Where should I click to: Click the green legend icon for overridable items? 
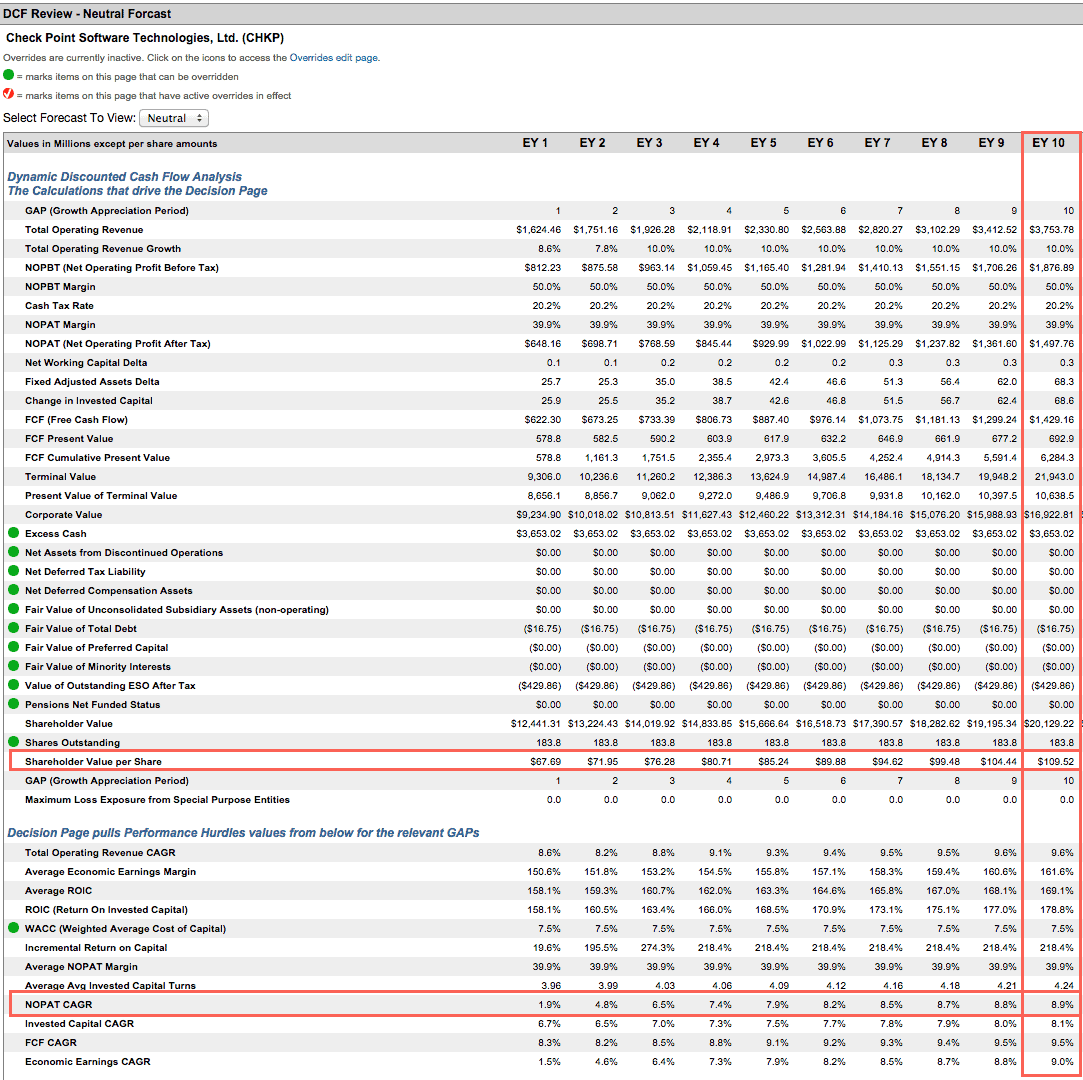coord(8,75)
